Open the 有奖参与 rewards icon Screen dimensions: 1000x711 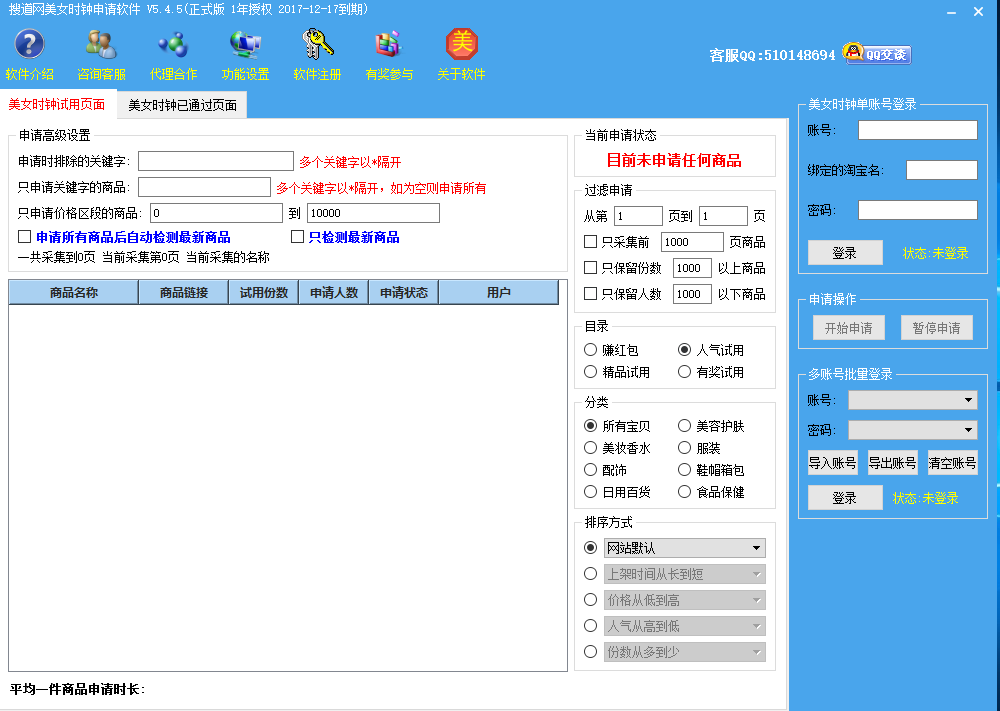point(388,45)
